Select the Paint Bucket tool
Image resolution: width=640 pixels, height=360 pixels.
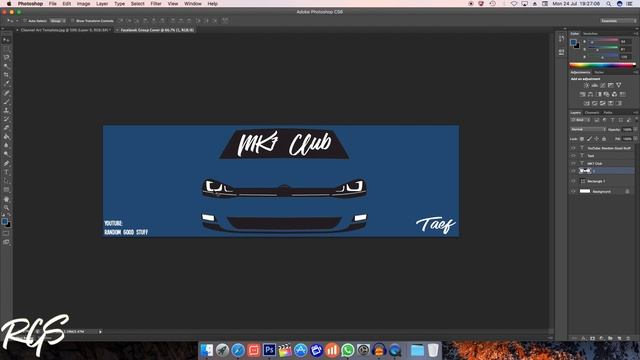point(6,136)
